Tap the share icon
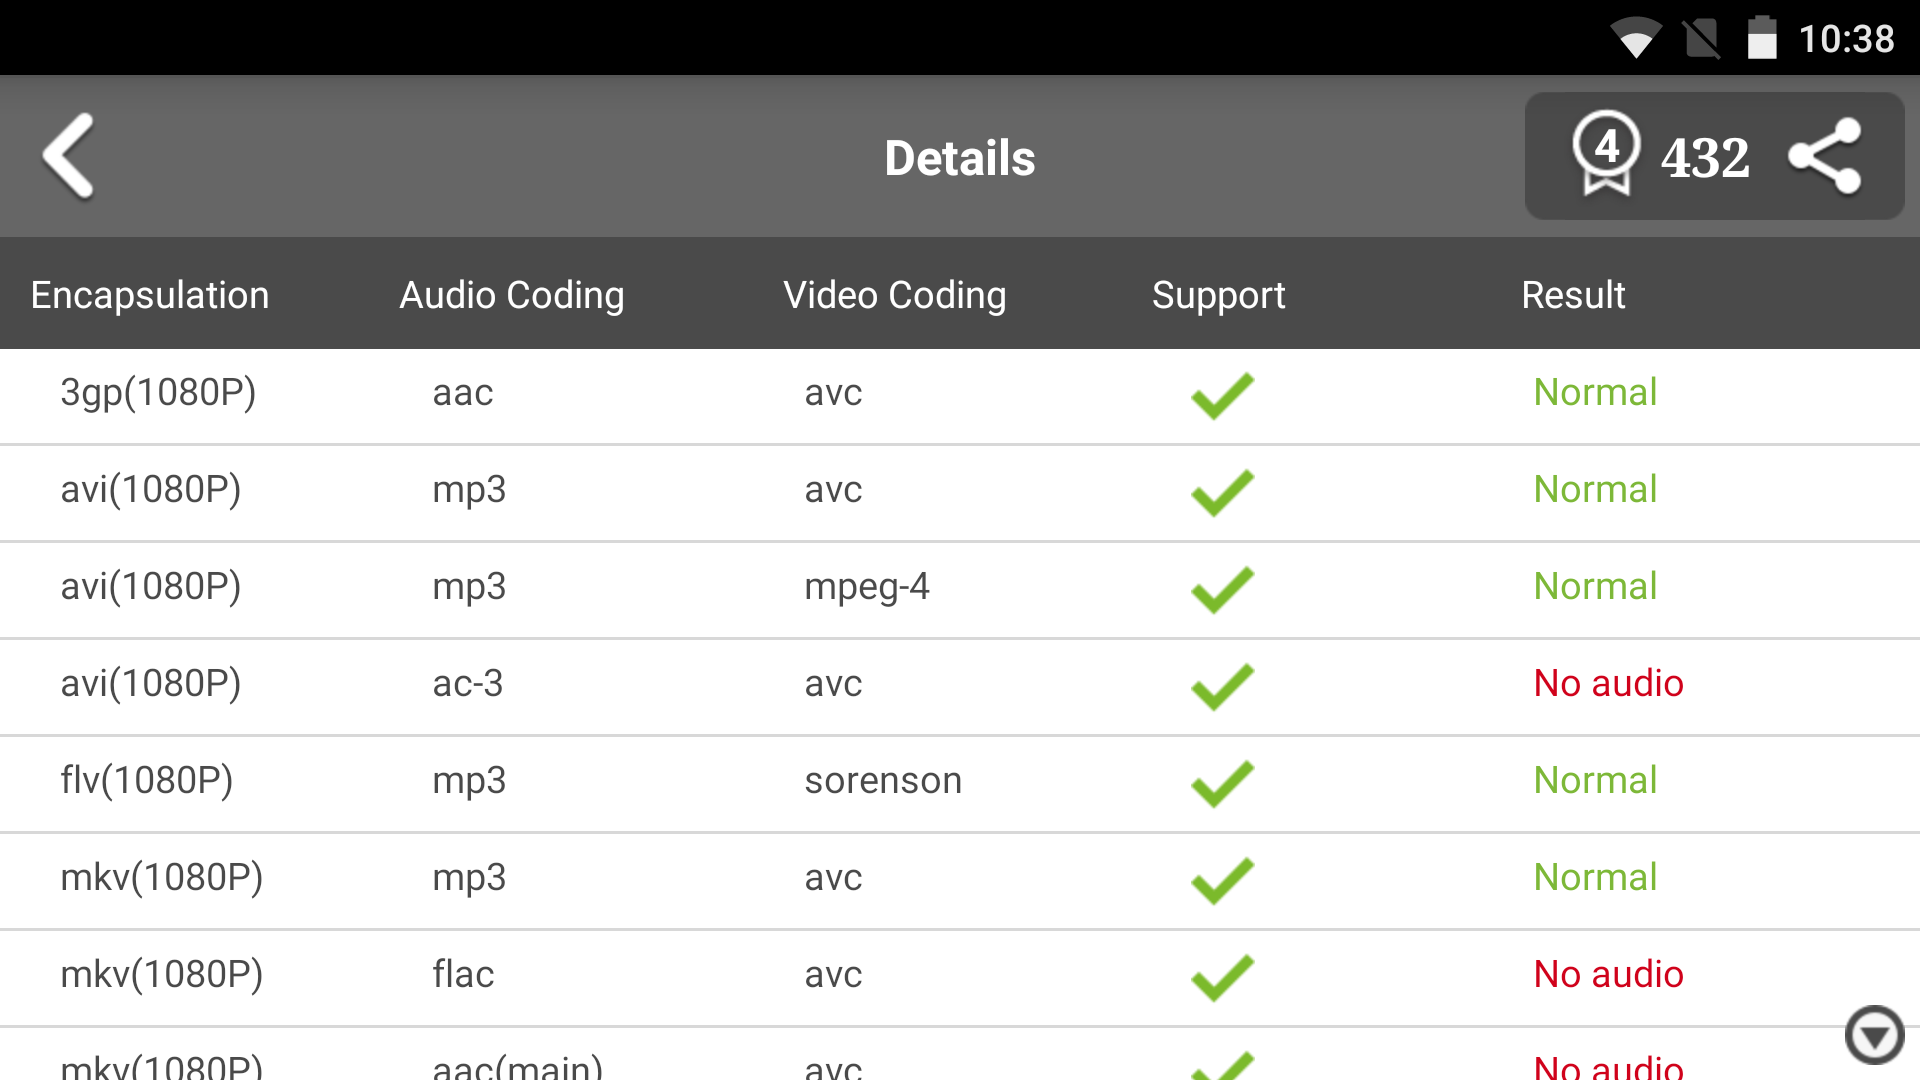Image resolution: width=1920 pixels, height=1080 pixels. [1824, 156]
